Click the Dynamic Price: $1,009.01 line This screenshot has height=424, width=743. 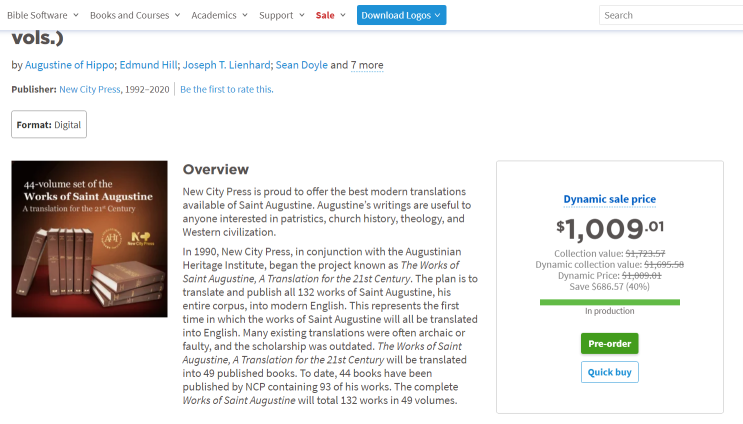click(x=609, y=276)
